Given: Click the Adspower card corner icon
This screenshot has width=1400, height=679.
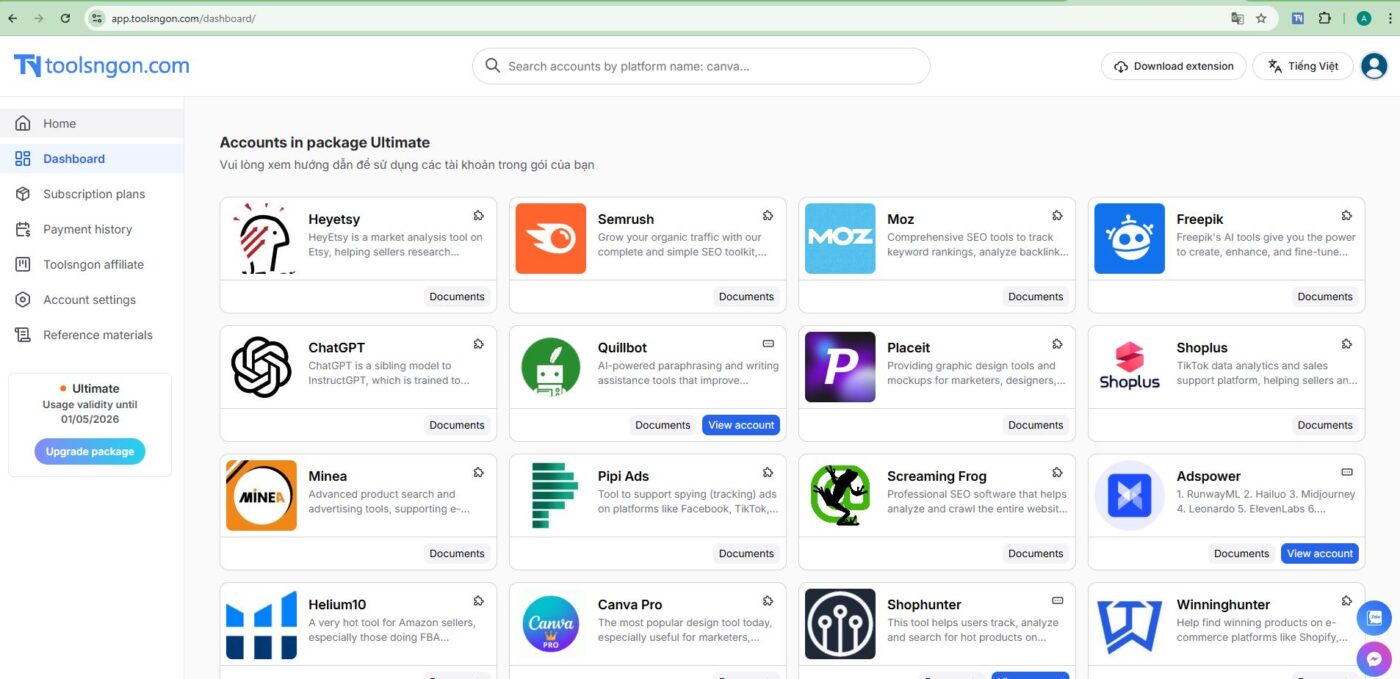Looking at the screenshot, I should (x=1347, y=472).
